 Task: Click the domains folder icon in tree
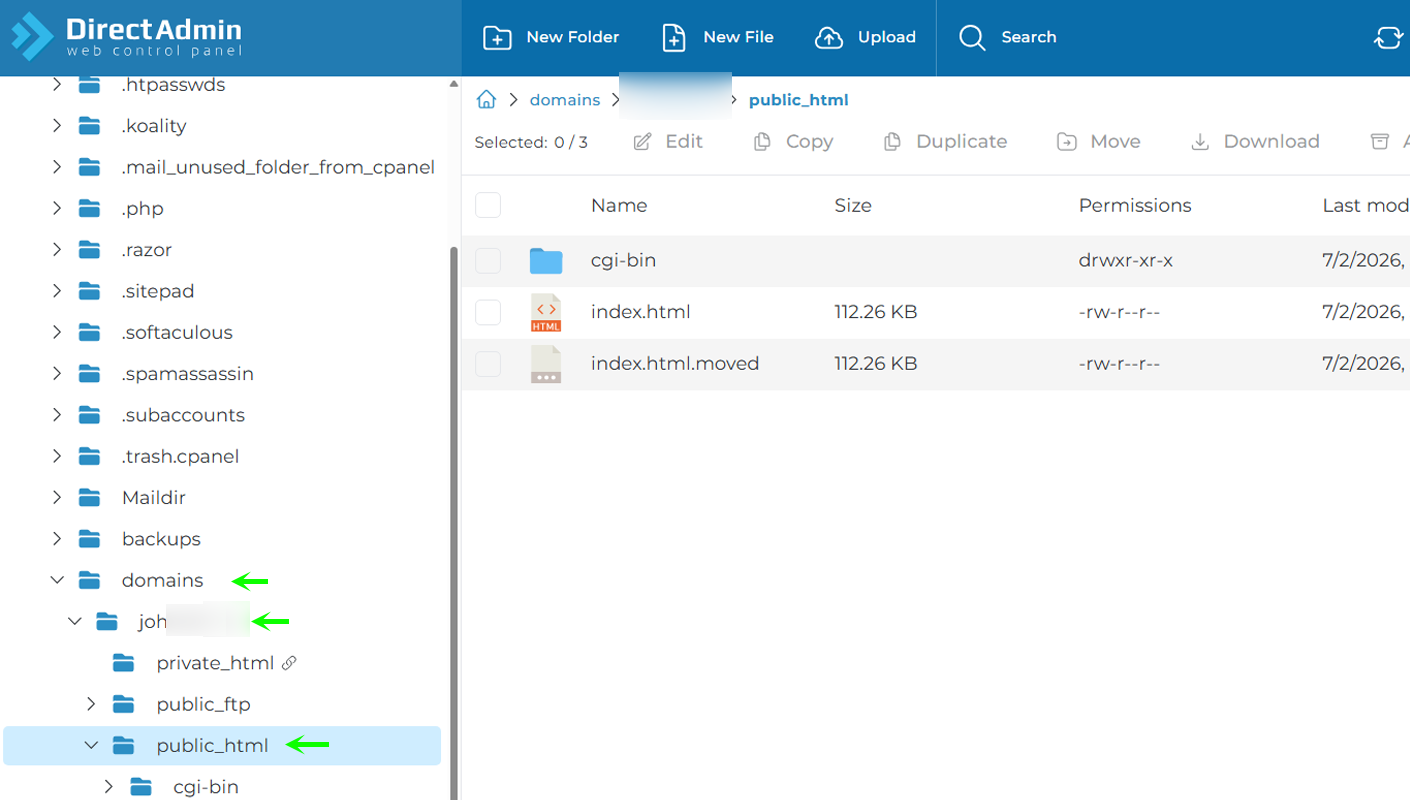tap(90, 580)
